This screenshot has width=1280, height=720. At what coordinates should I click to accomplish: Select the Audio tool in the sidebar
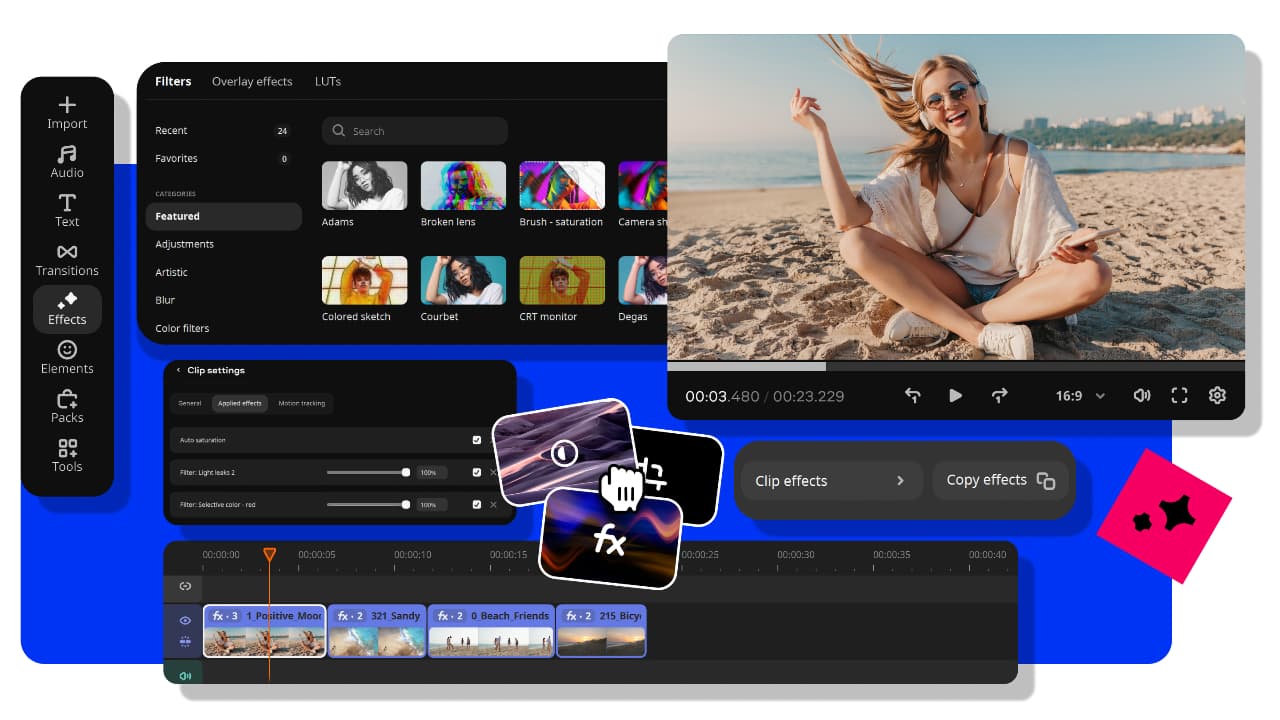(x=66, y=161)
